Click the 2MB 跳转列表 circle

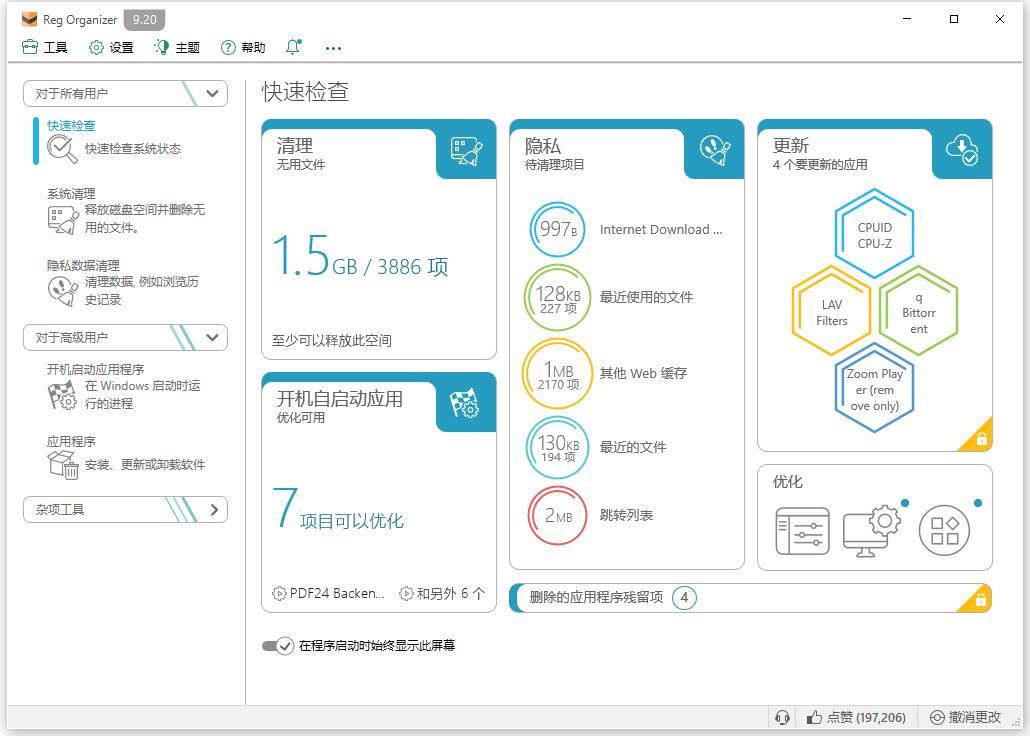click(x=558, y=515)
